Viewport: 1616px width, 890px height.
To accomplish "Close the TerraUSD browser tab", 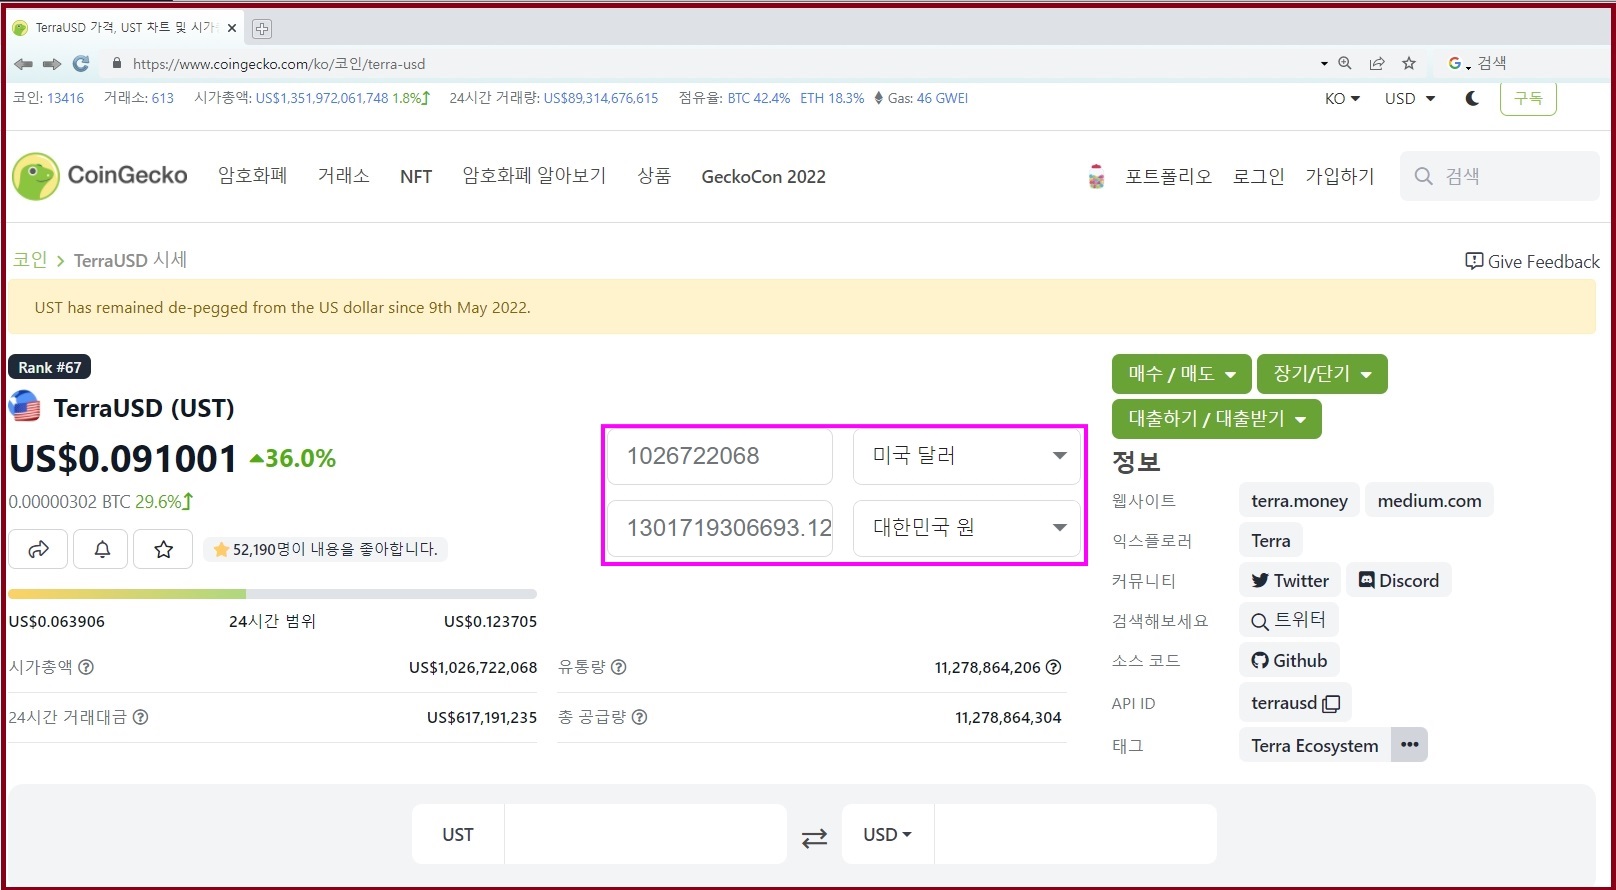I will point(232,28).
